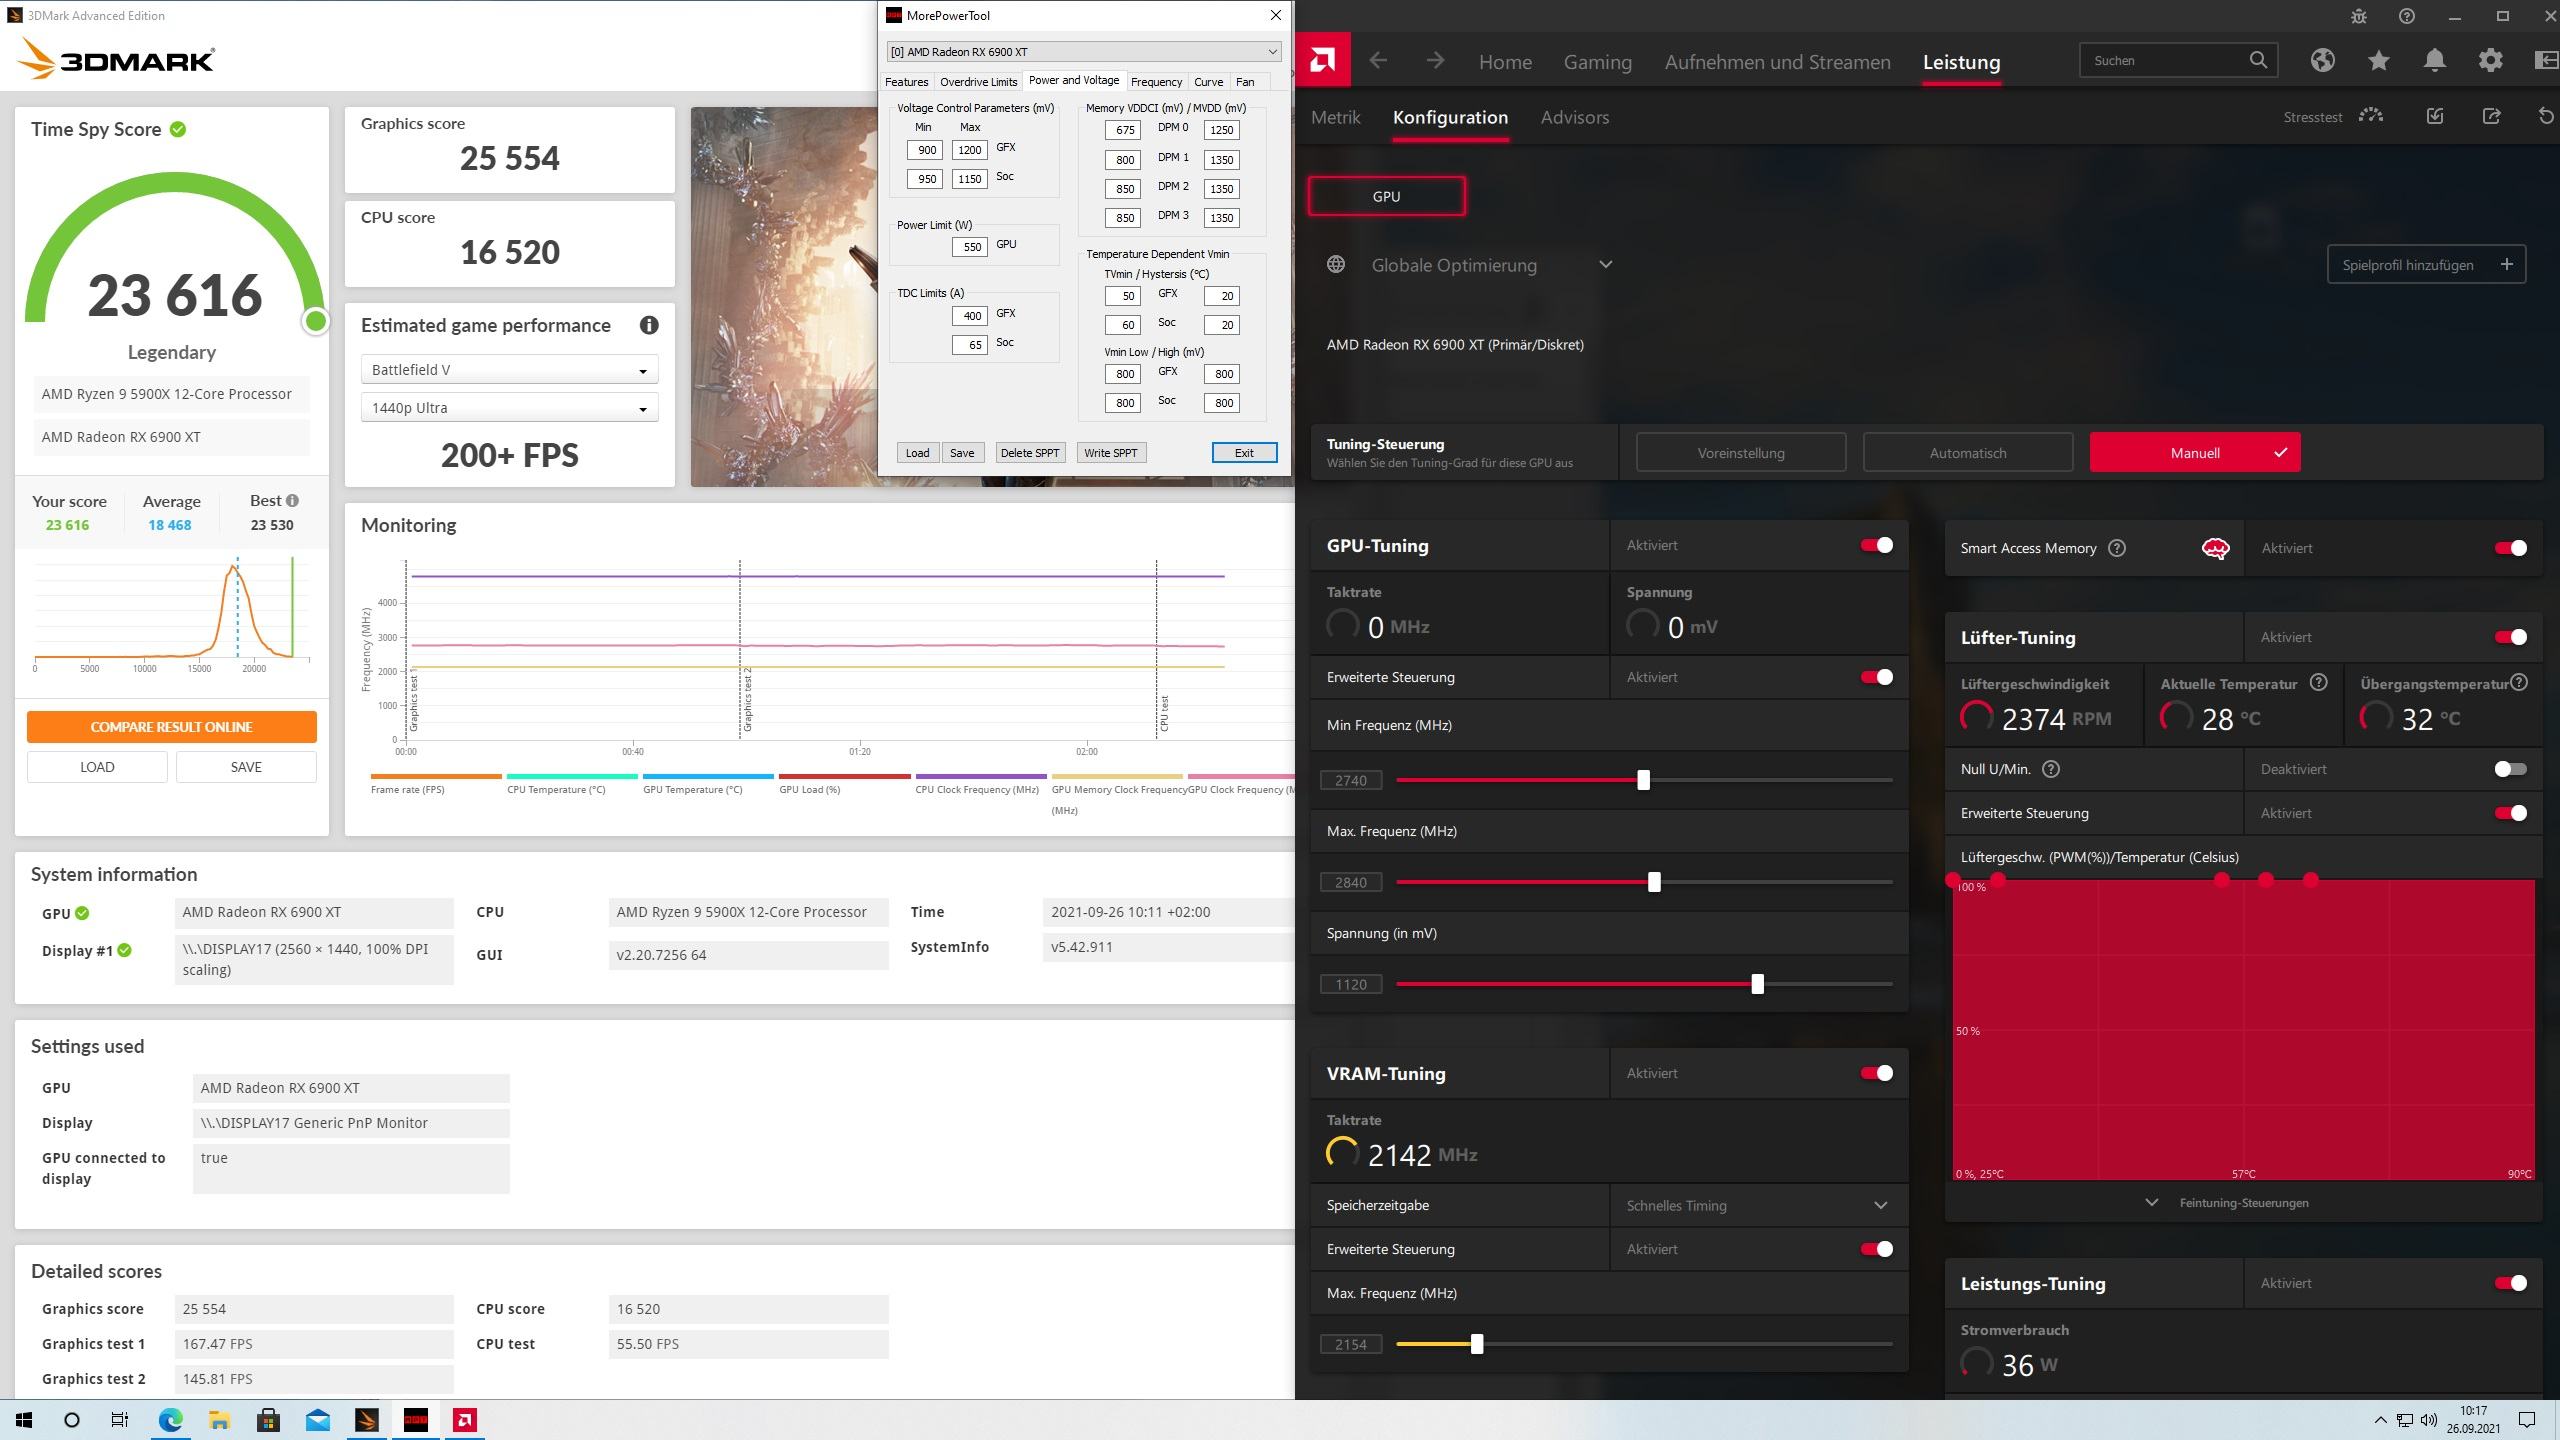Click Write SPPT in MorePowerTool
Screen dimensions: 2560x1440
(x=1110, y=453)
